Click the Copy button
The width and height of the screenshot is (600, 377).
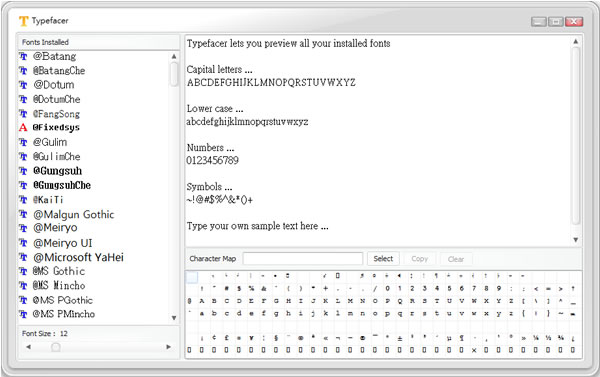click(x=419, y=259)
